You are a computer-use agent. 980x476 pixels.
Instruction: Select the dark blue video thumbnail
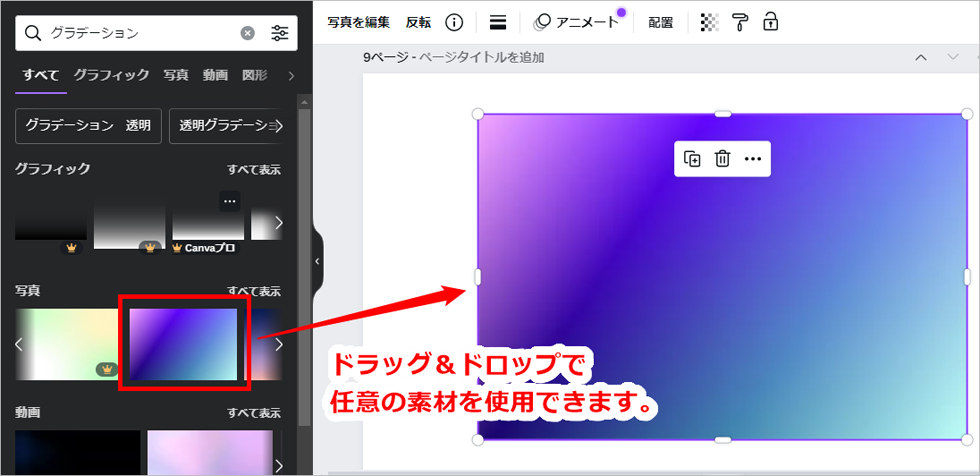coord(78,452)
